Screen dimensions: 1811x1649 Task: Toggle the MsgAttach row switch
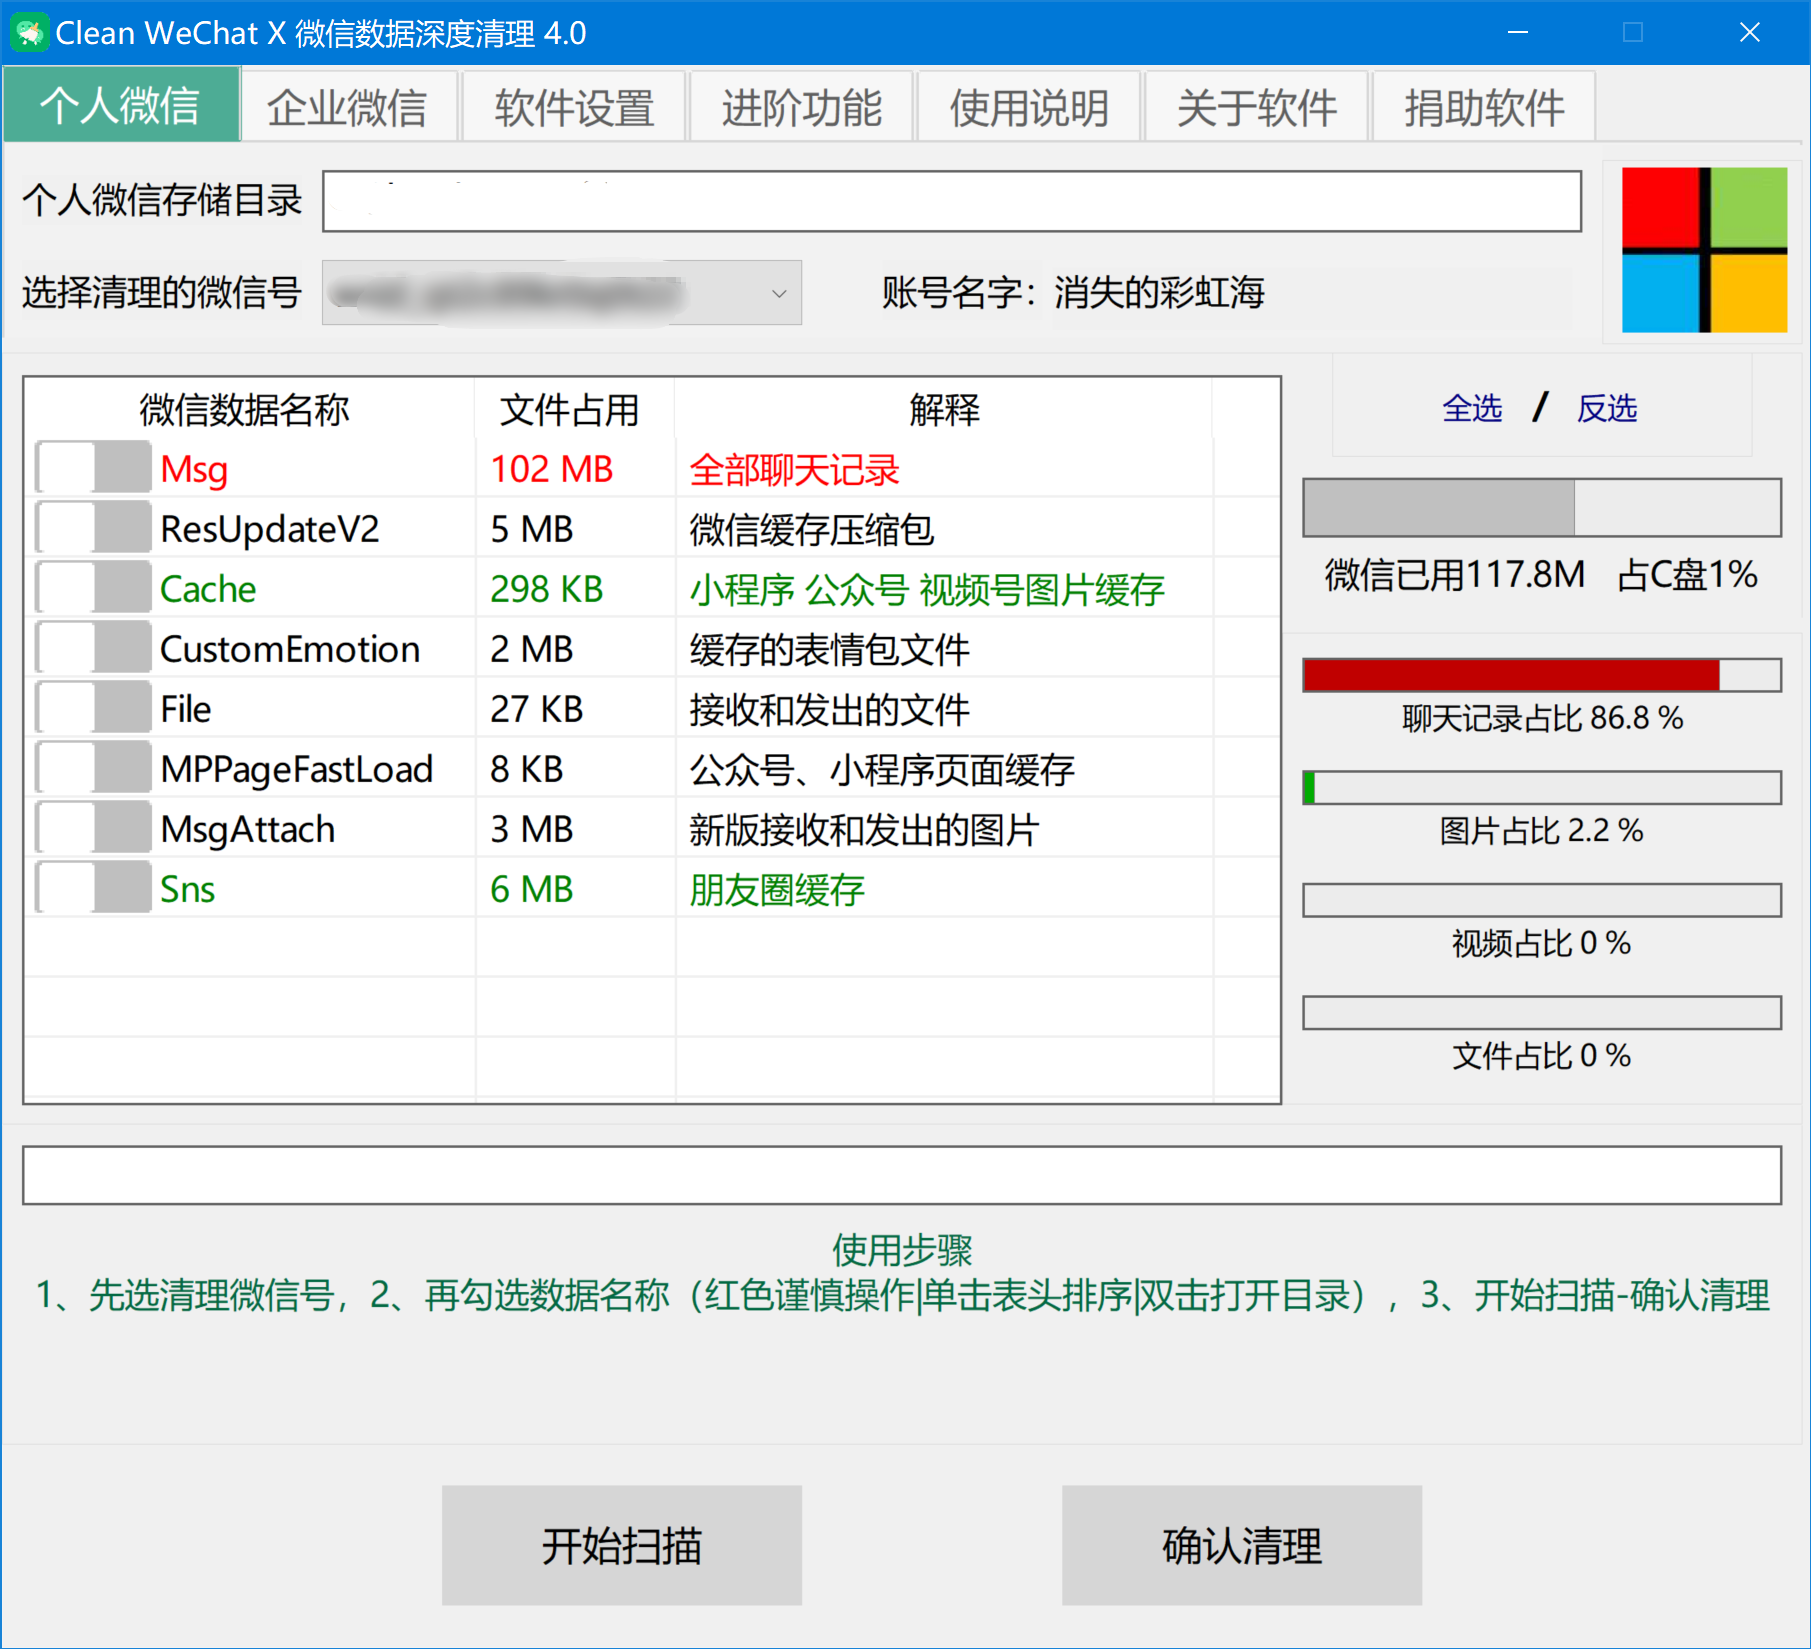[93, 828]
